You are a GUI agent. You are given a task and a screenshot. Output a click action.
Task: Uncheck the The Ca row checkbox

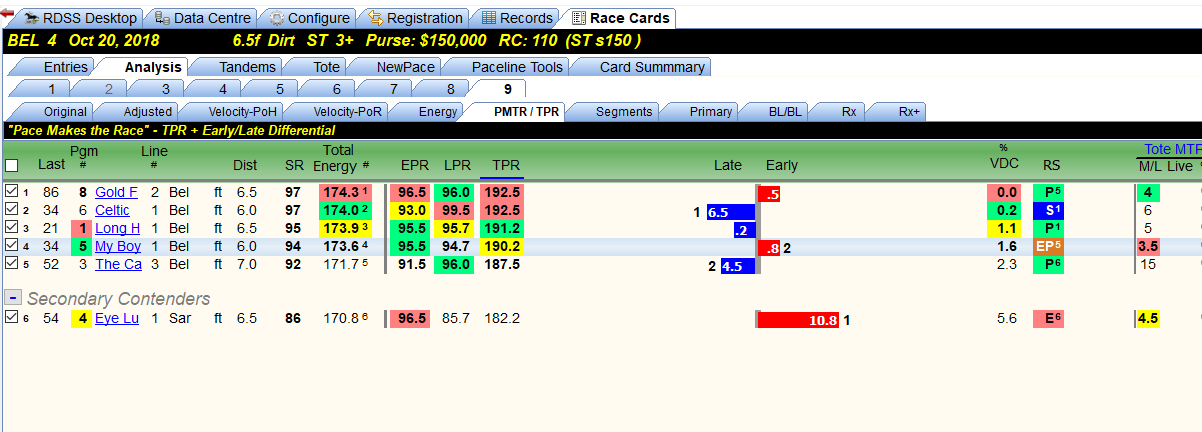click(11, 264)
